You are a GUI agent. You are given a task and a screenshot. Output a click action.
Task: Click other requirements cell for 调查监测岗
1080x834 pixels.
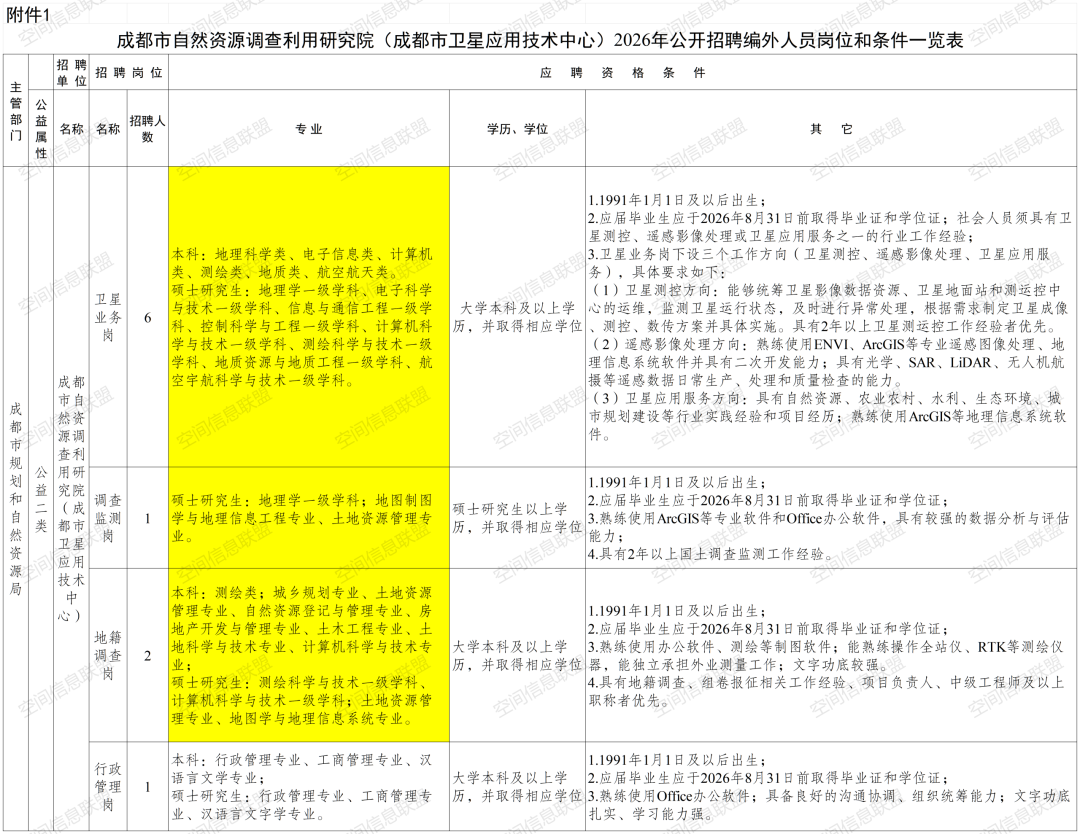click(x=831, y=517)
